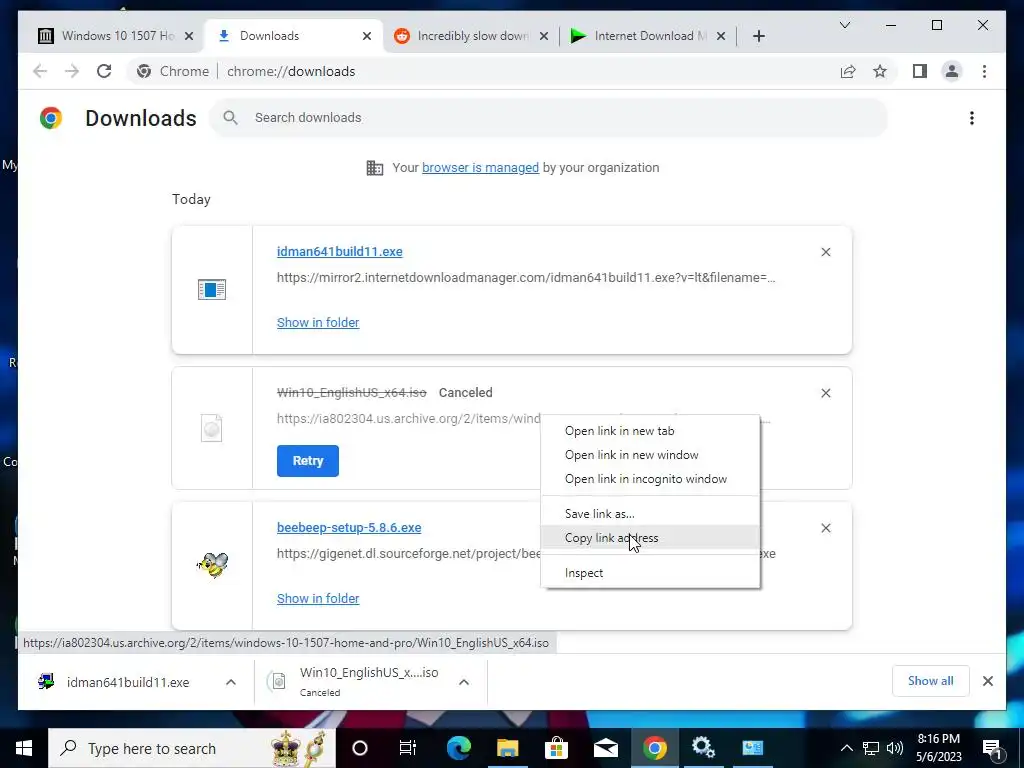Open the beebeep-setup-5.8.6.exe file link
Screen dimensions: 1024x768
(349, 528)
